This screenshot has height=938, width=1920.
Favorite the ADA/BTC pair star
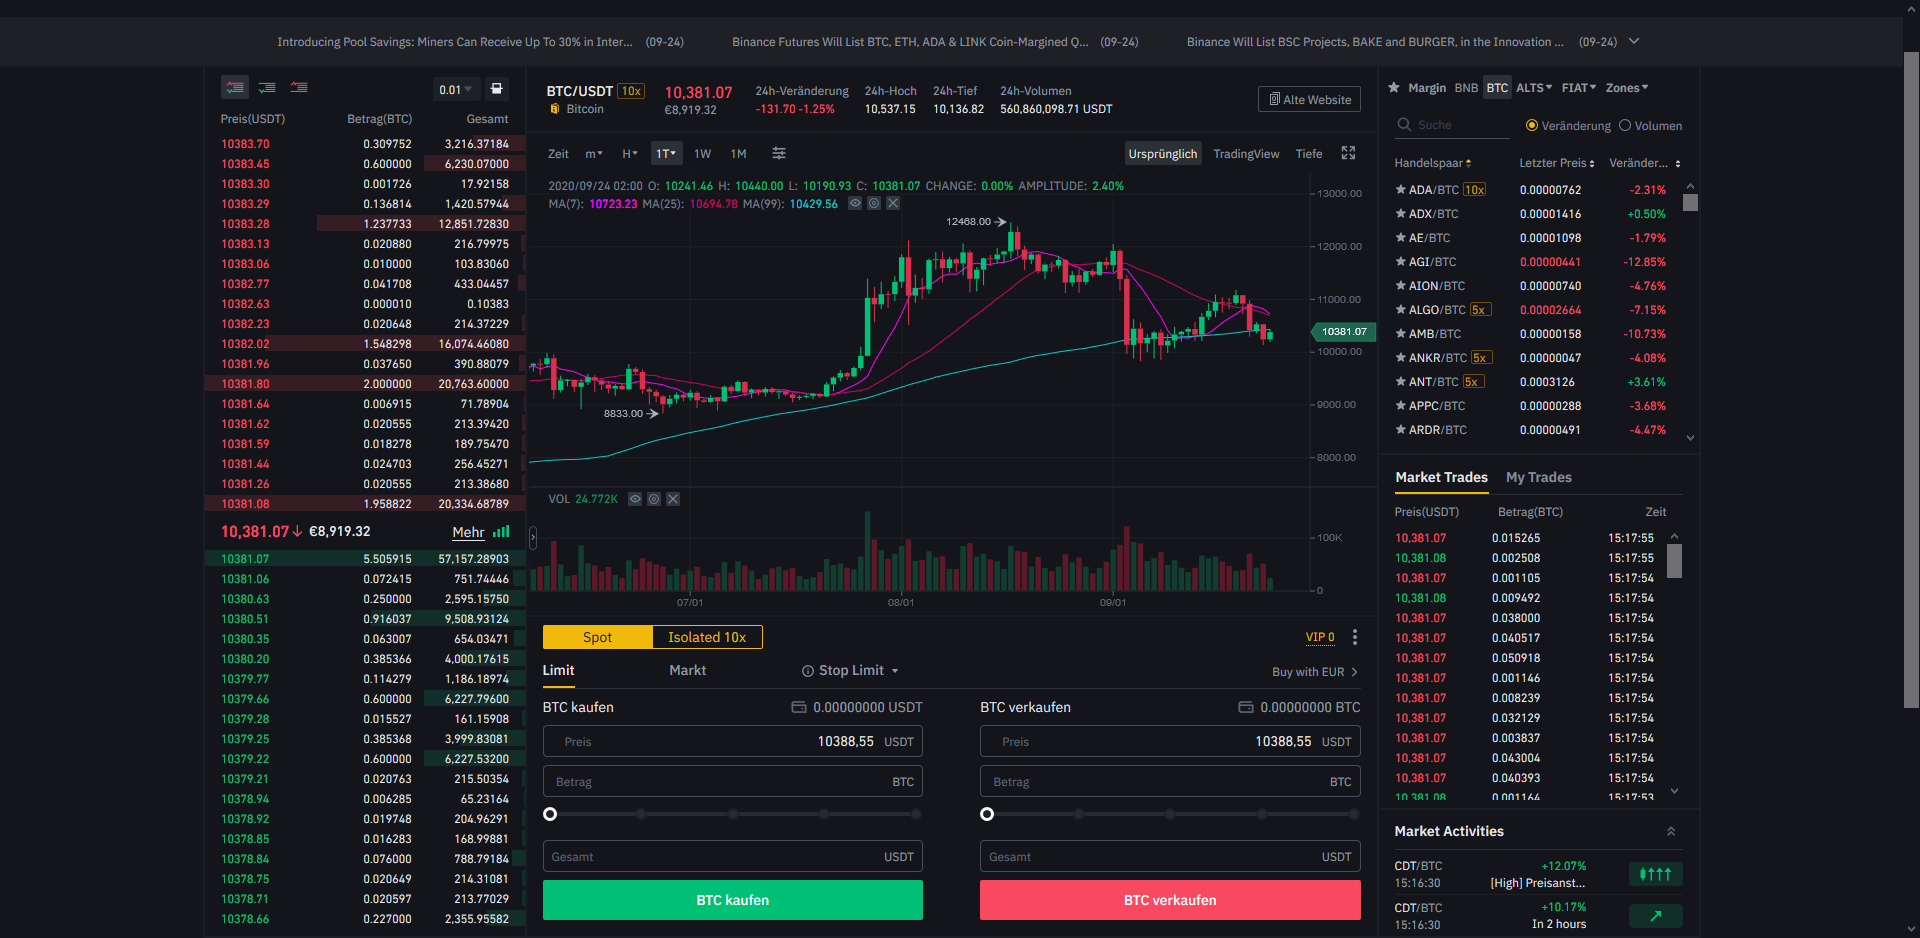tap(1401, 190)
